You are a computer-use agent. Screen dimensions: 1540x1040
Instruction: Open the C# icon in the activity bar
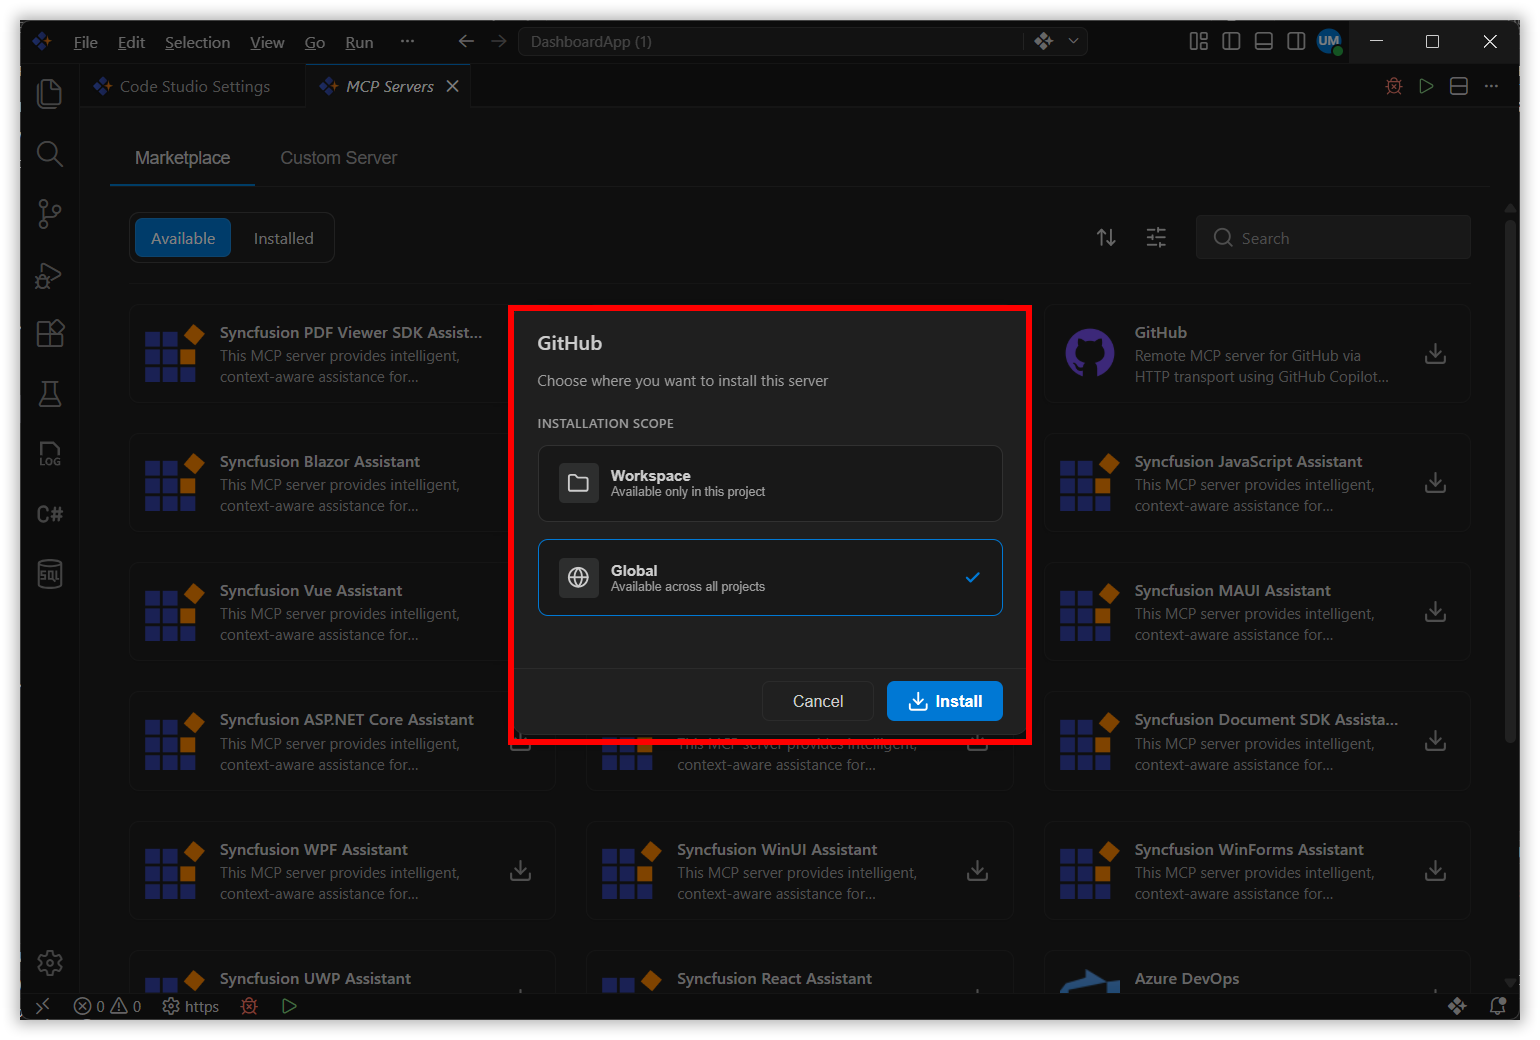(x=49, y=514)
